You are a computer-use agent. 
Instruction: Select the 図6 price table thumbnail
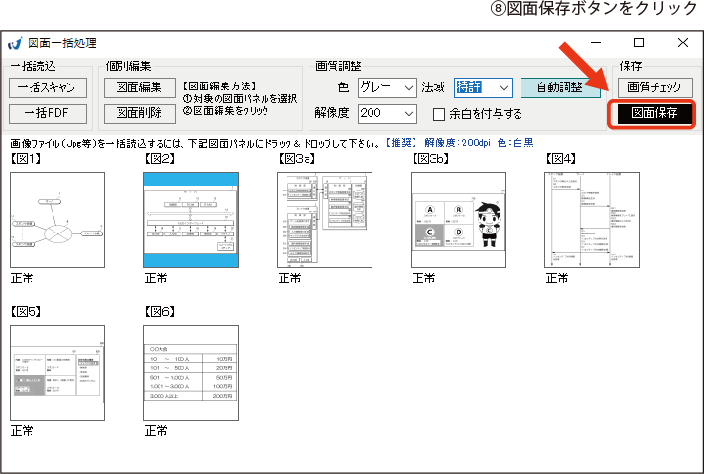[x=190, y=372]
